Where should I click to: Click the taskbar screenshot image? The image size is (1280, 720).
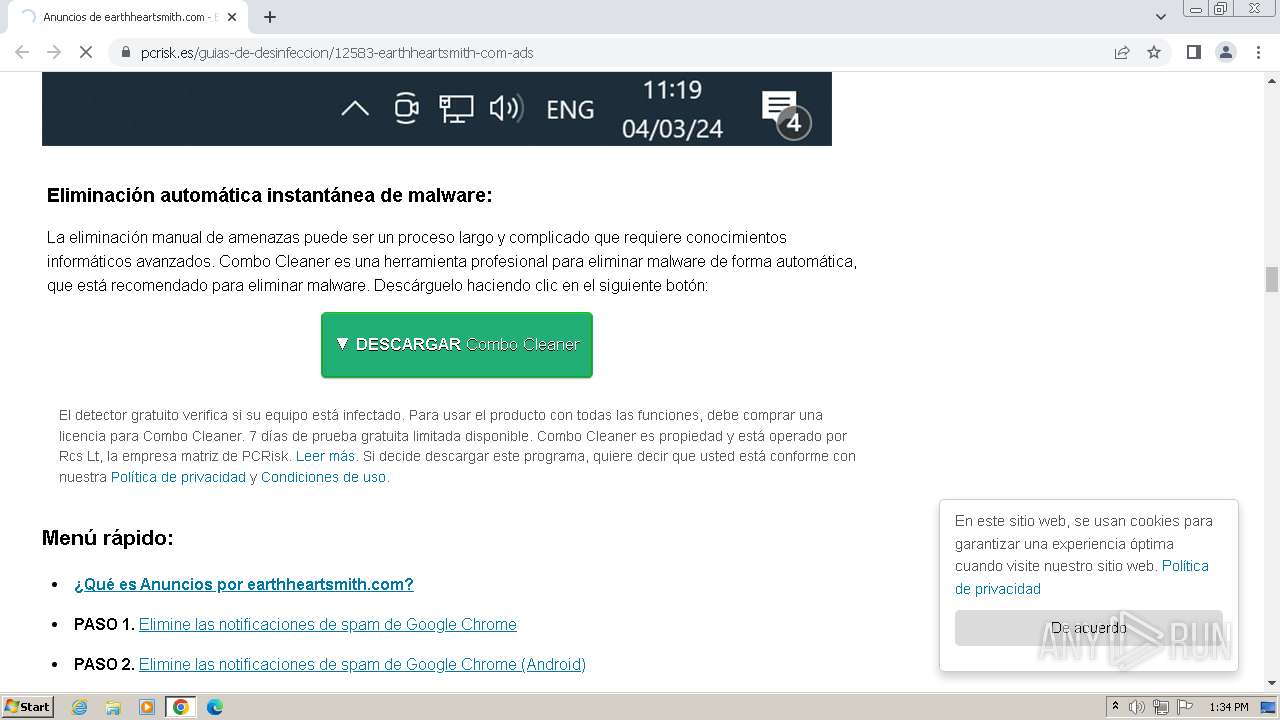pos(437,109)
